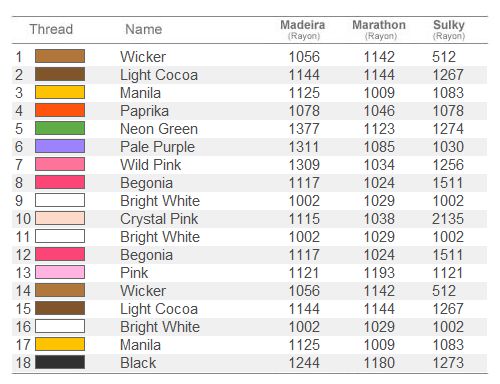Viewport: 500px width, 384px height.
Task: Select Marathon code 1193 for Pink
Action: click(379, 273)
